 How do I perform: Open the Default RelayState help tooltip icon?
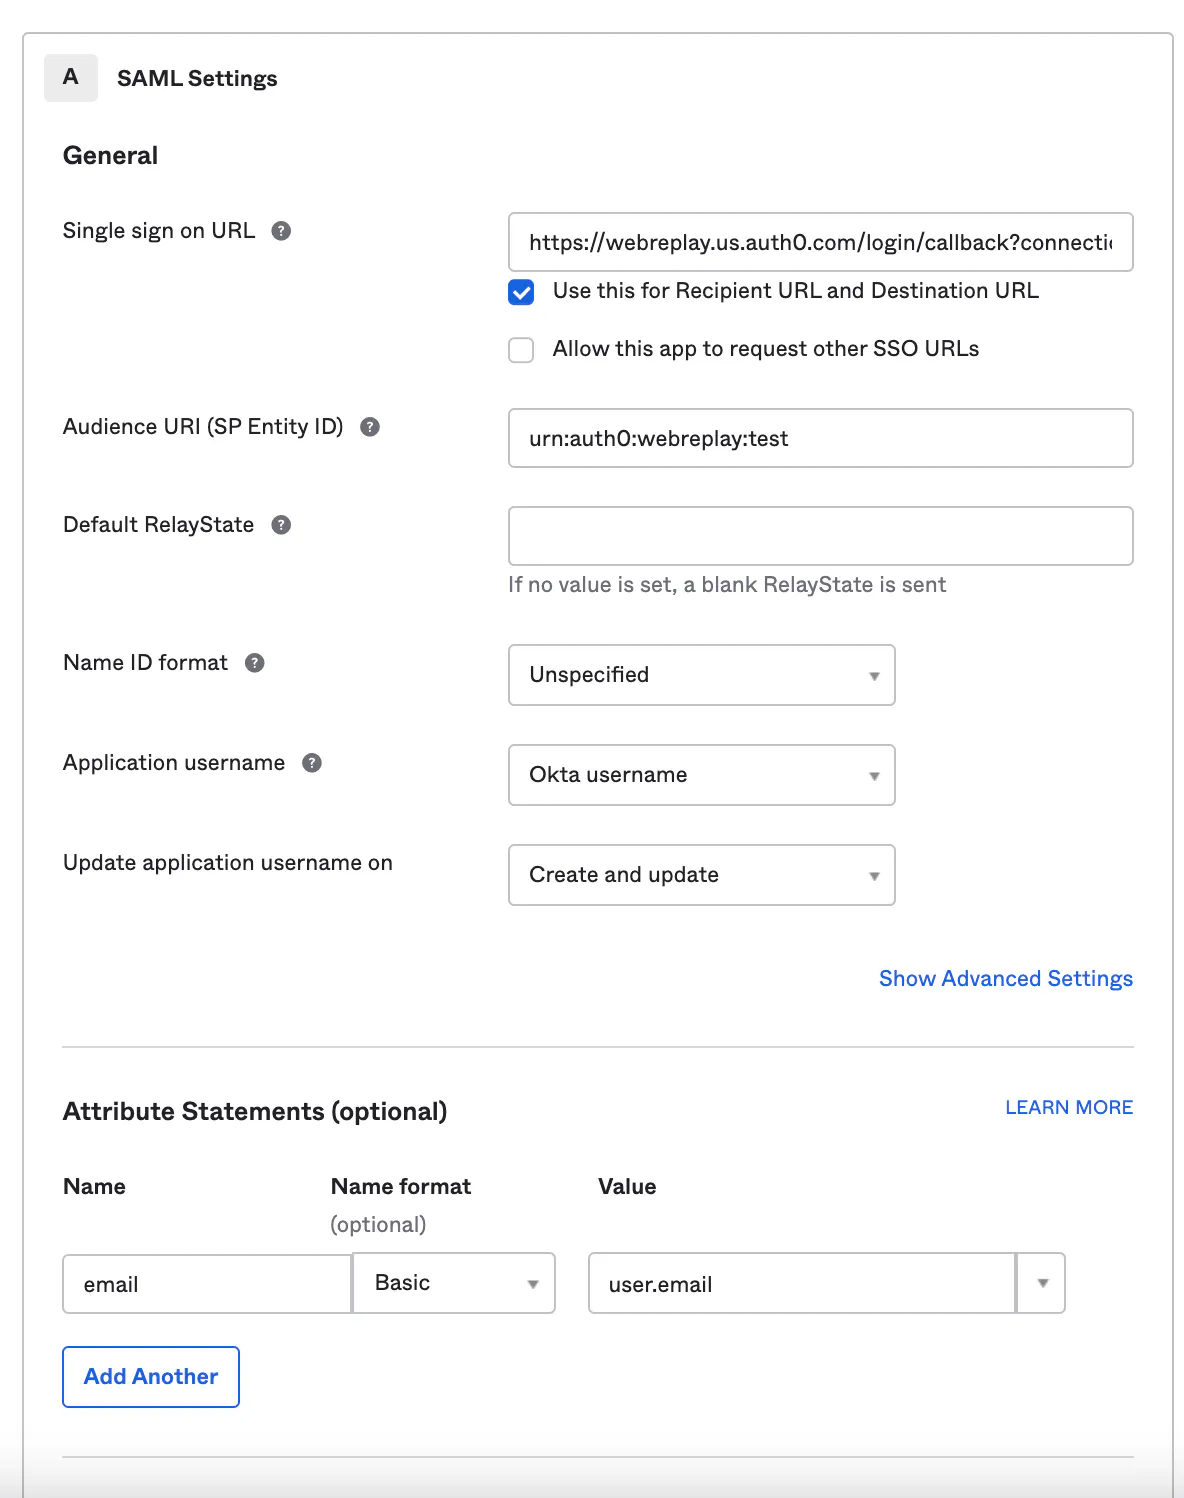click(282, 525)
